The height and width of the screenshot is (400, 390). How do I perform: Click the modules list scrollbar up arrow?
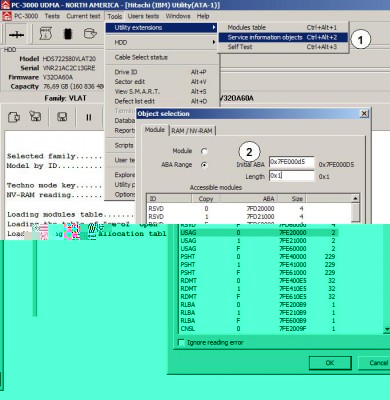coord(355,198)
